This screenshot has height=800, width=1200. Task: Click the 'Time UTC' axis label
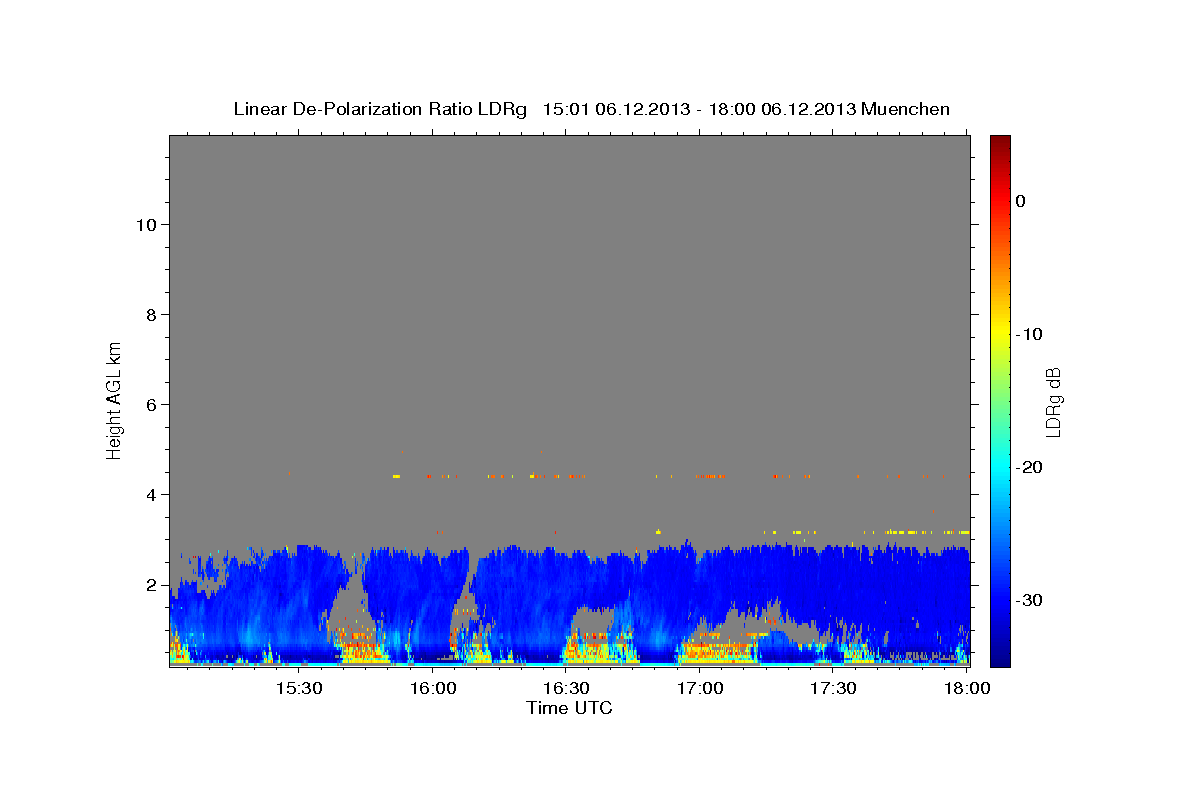tap(569, 708)
